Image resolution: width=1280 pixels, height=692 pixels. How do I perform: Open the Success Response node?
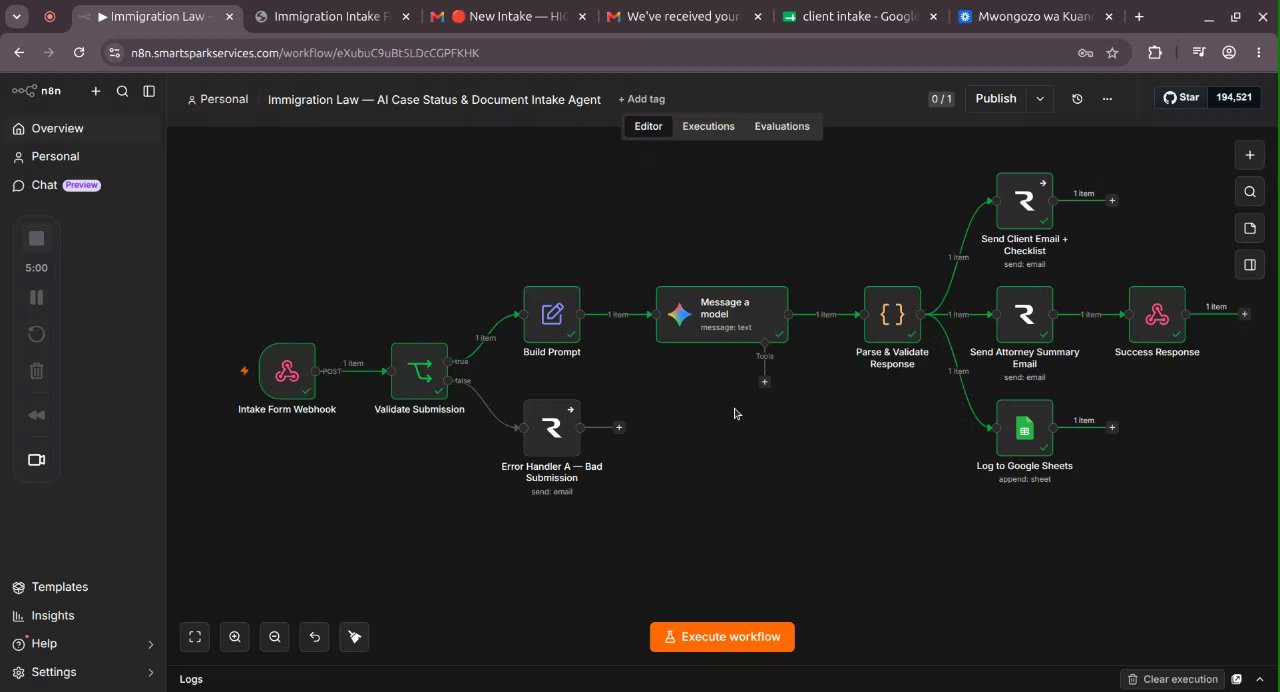(x=1157, y=314)
